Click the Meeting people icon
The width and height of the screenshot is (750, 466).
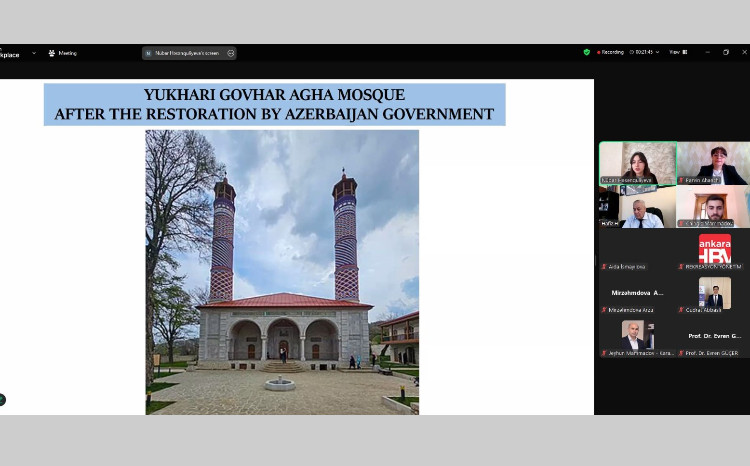51,53
